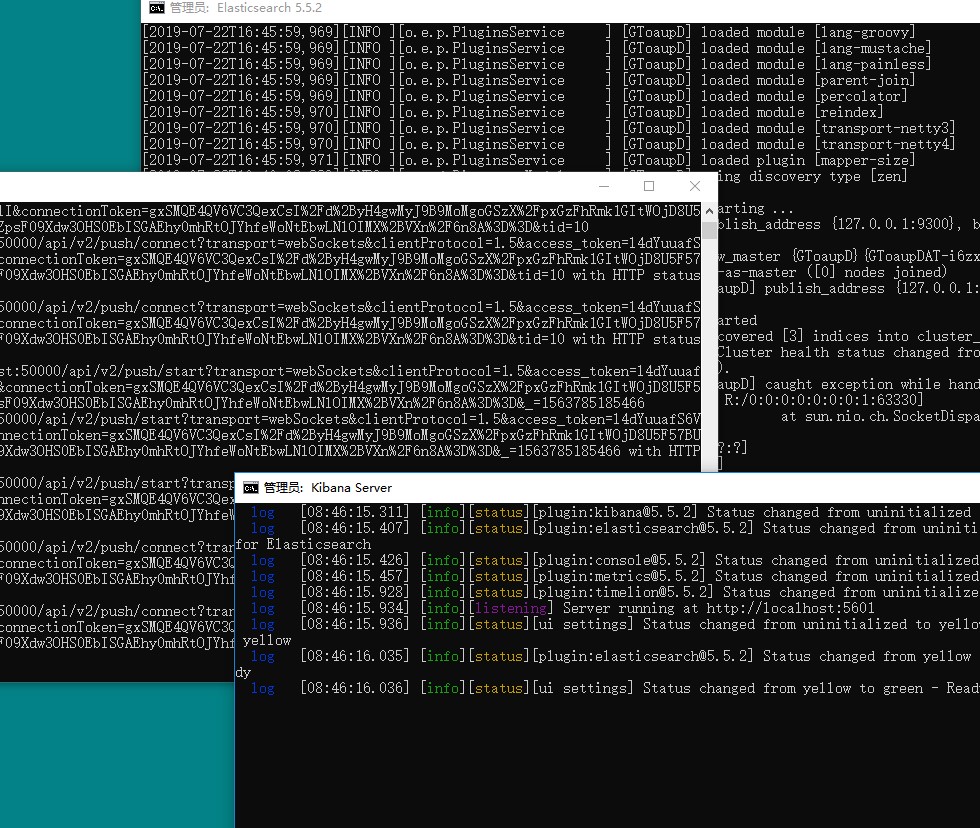Click the plugin:timelion@5.5.2 status line
This screenshot has height=828, width=980.
[x=615, y=592]
